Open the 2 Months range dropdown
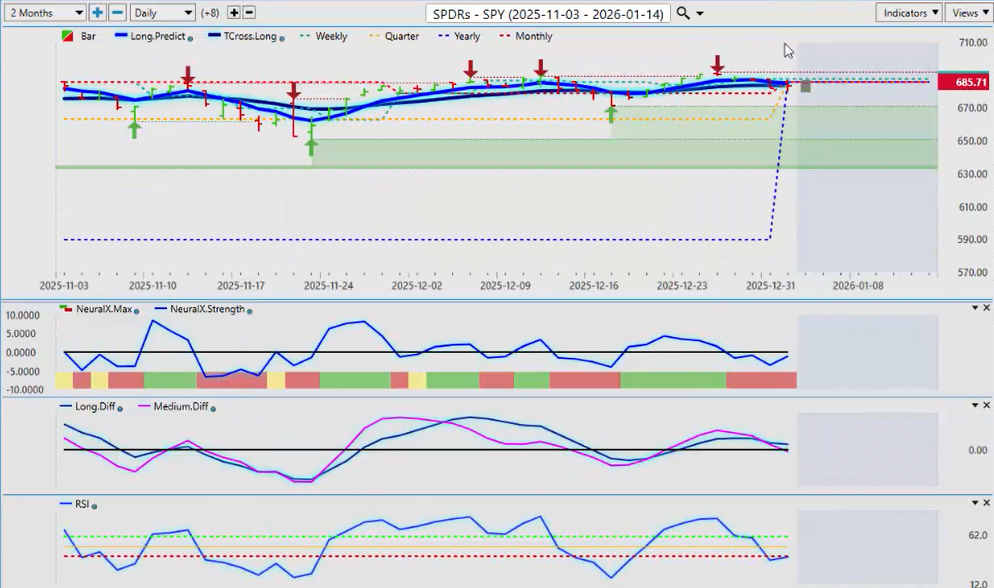 (44, 13)
